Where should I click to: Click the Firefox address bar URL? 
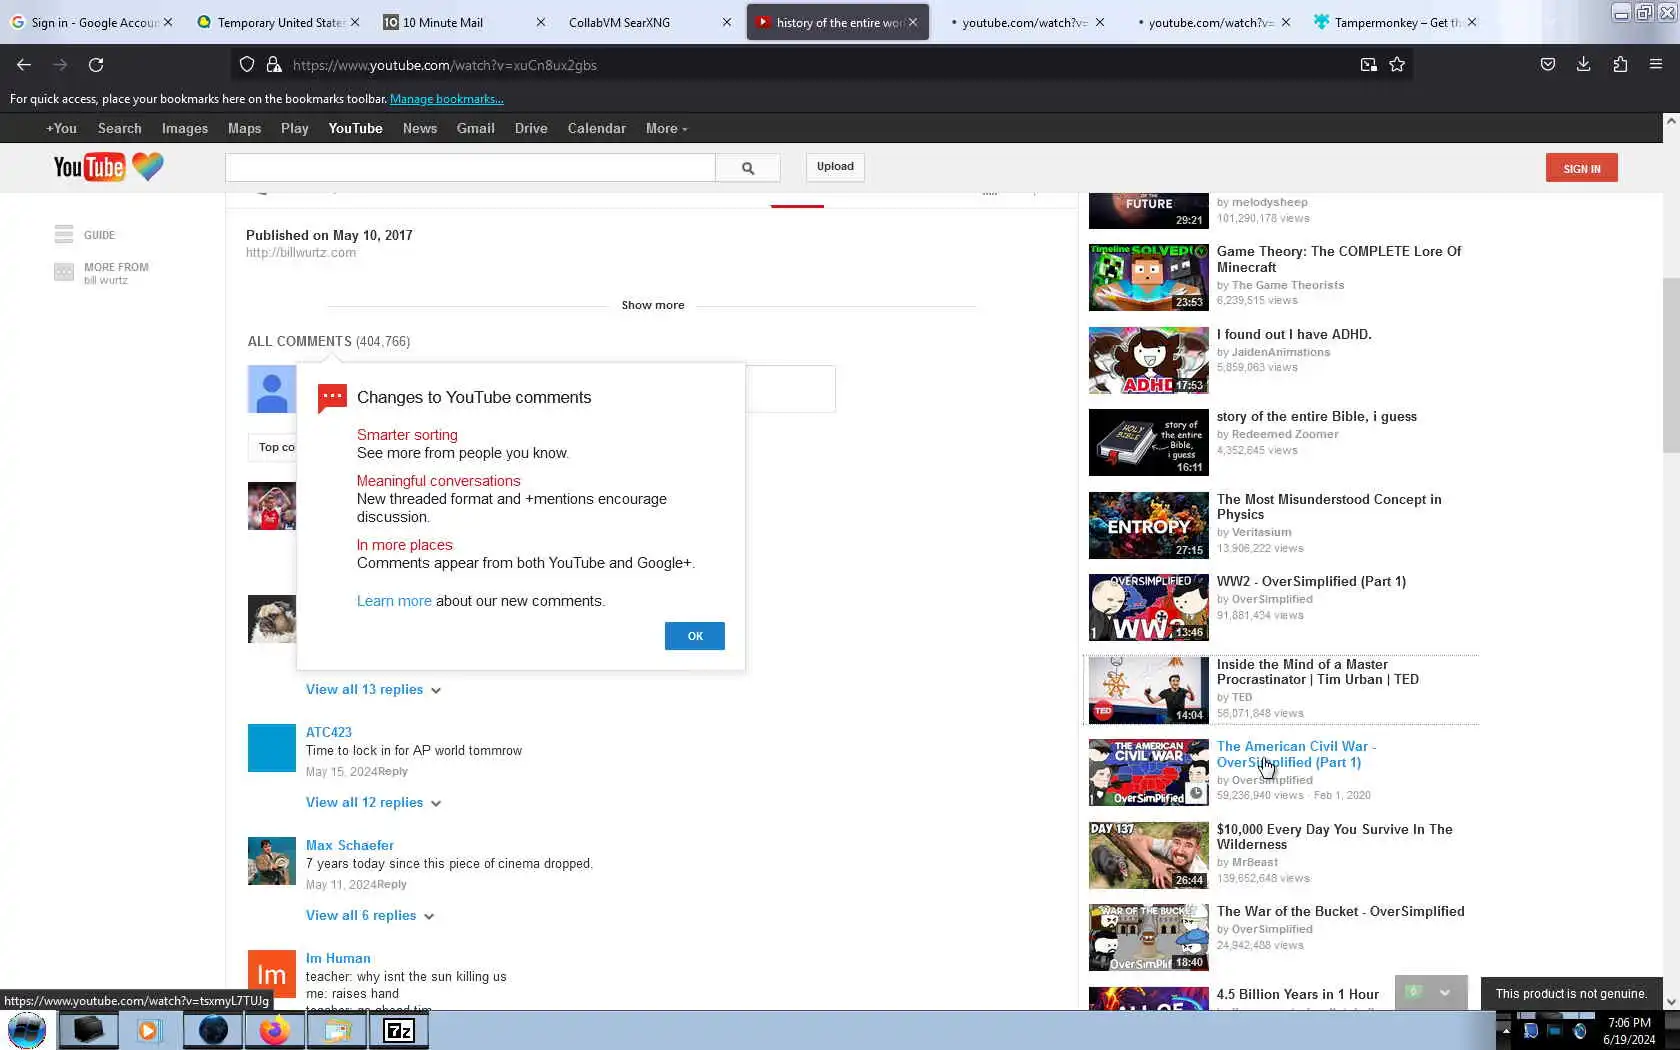445,65
